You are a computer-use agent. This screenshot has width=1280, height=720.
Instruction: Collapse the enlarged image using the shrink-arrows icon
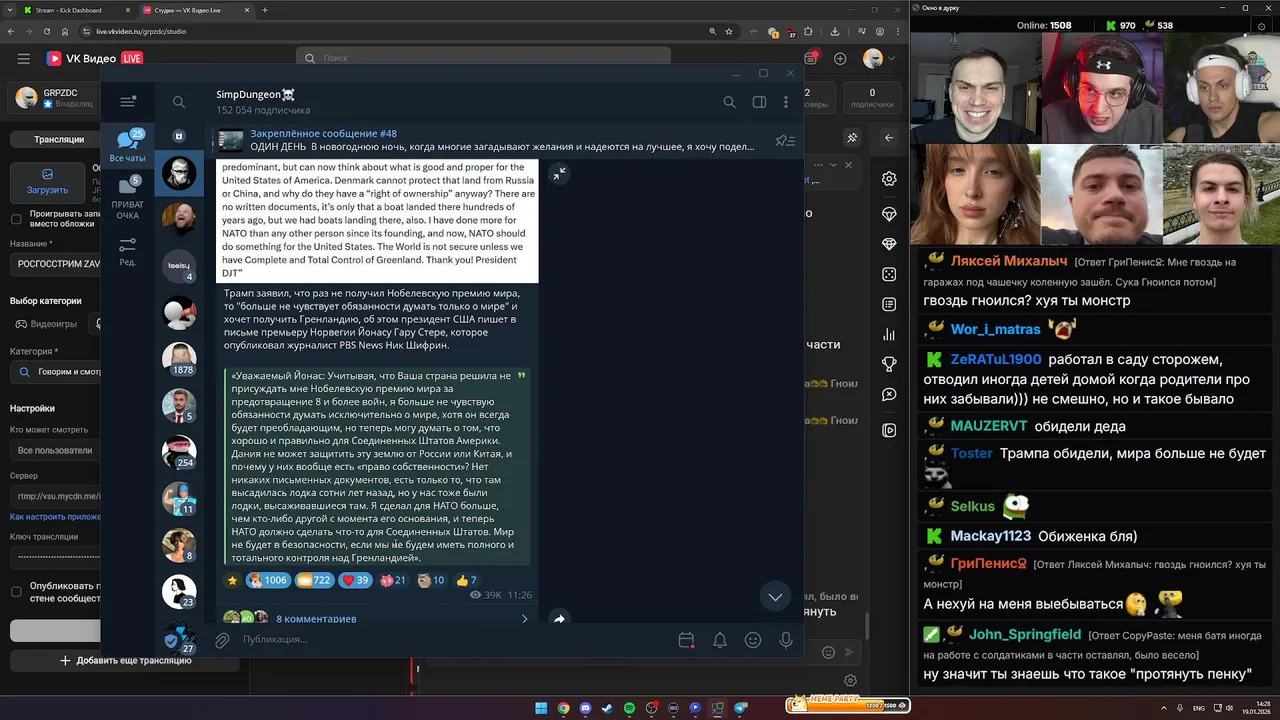(x=559, y=173)
